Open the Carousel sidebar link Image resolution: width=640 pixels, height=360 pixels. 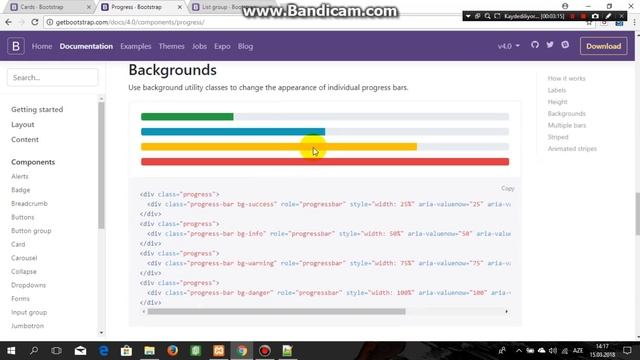click(24, 258)
